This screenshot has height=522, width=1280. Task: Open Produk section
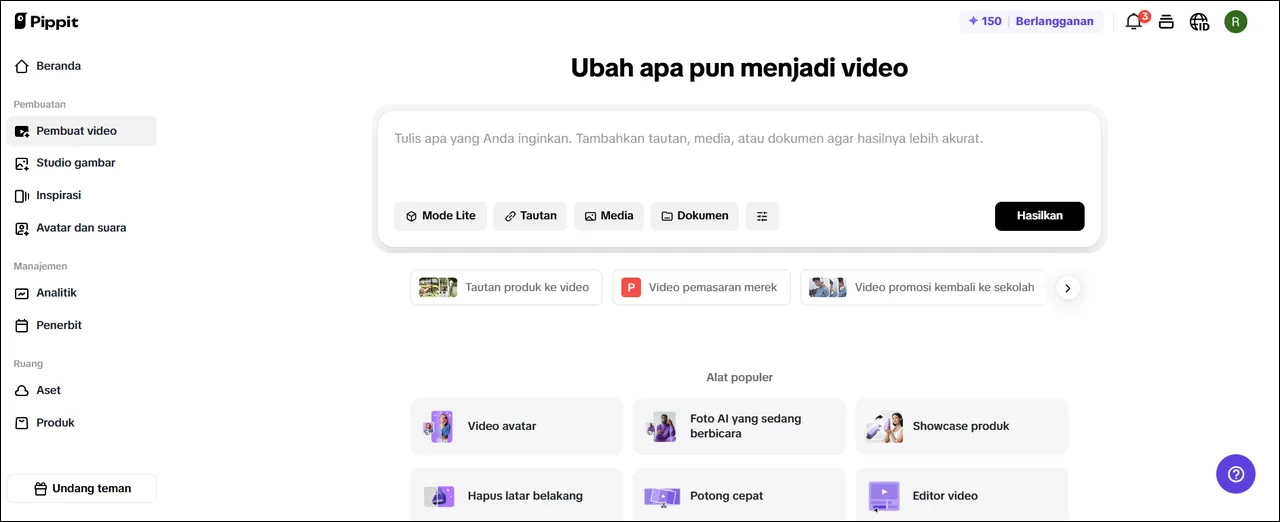point(82,423)
